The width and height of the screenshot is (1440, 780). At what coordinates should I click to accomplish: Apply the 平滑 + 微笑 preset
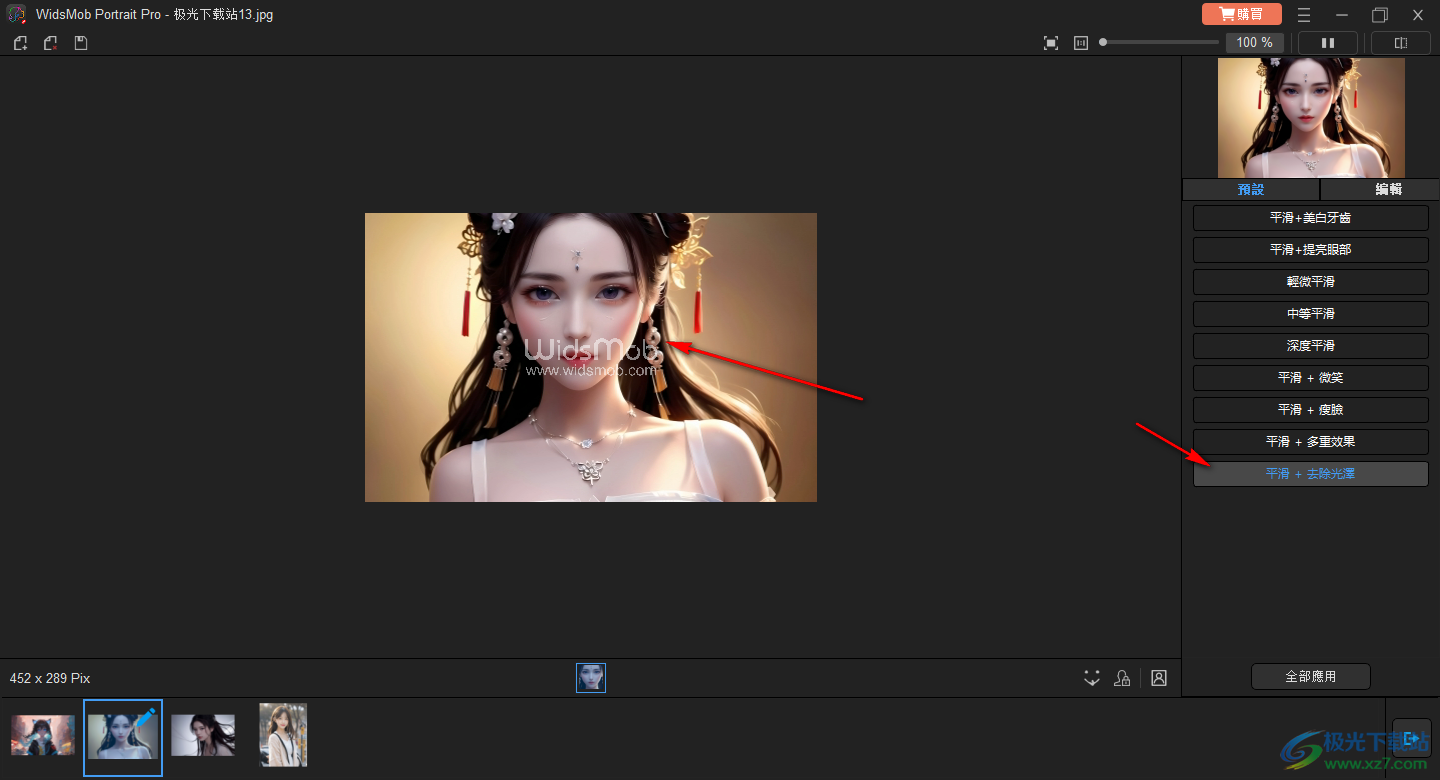coord(1311,378)
